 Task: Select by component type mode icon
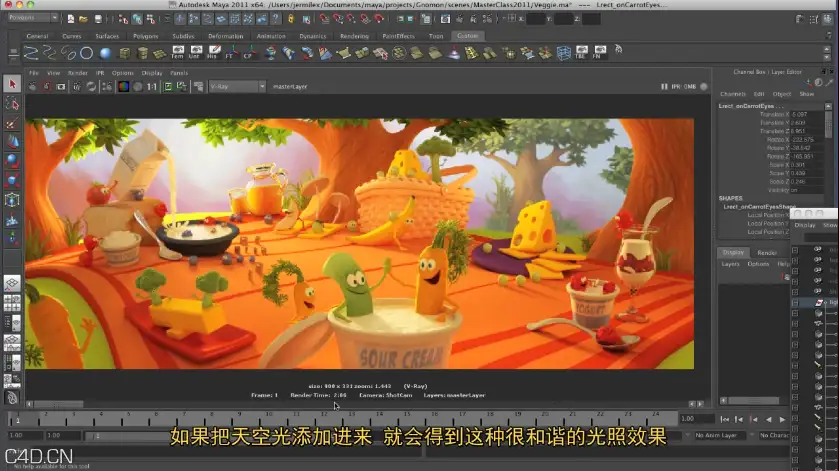(x=150, y=19)
